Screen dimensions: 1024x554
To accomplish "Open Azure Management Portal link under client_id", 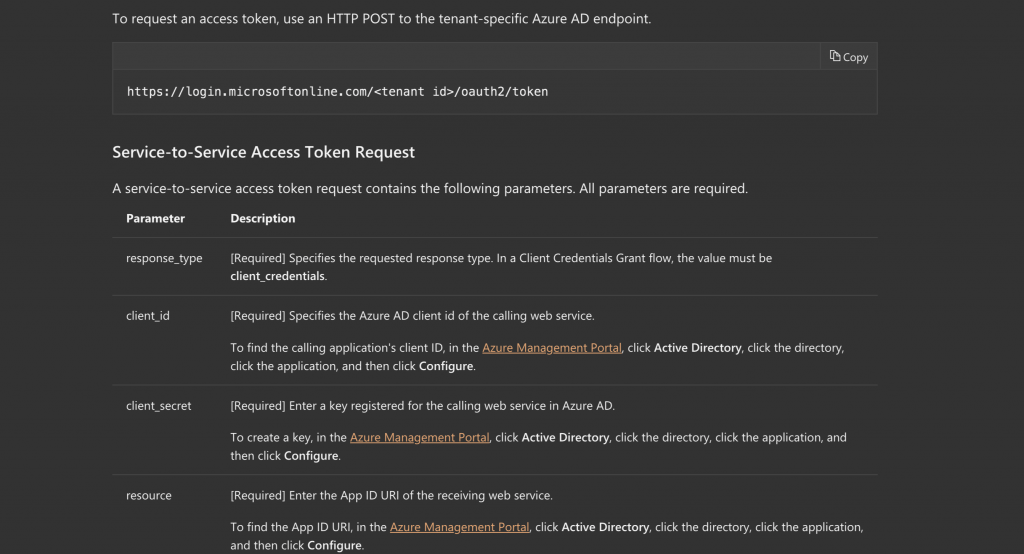I will (x=551, y=348).
